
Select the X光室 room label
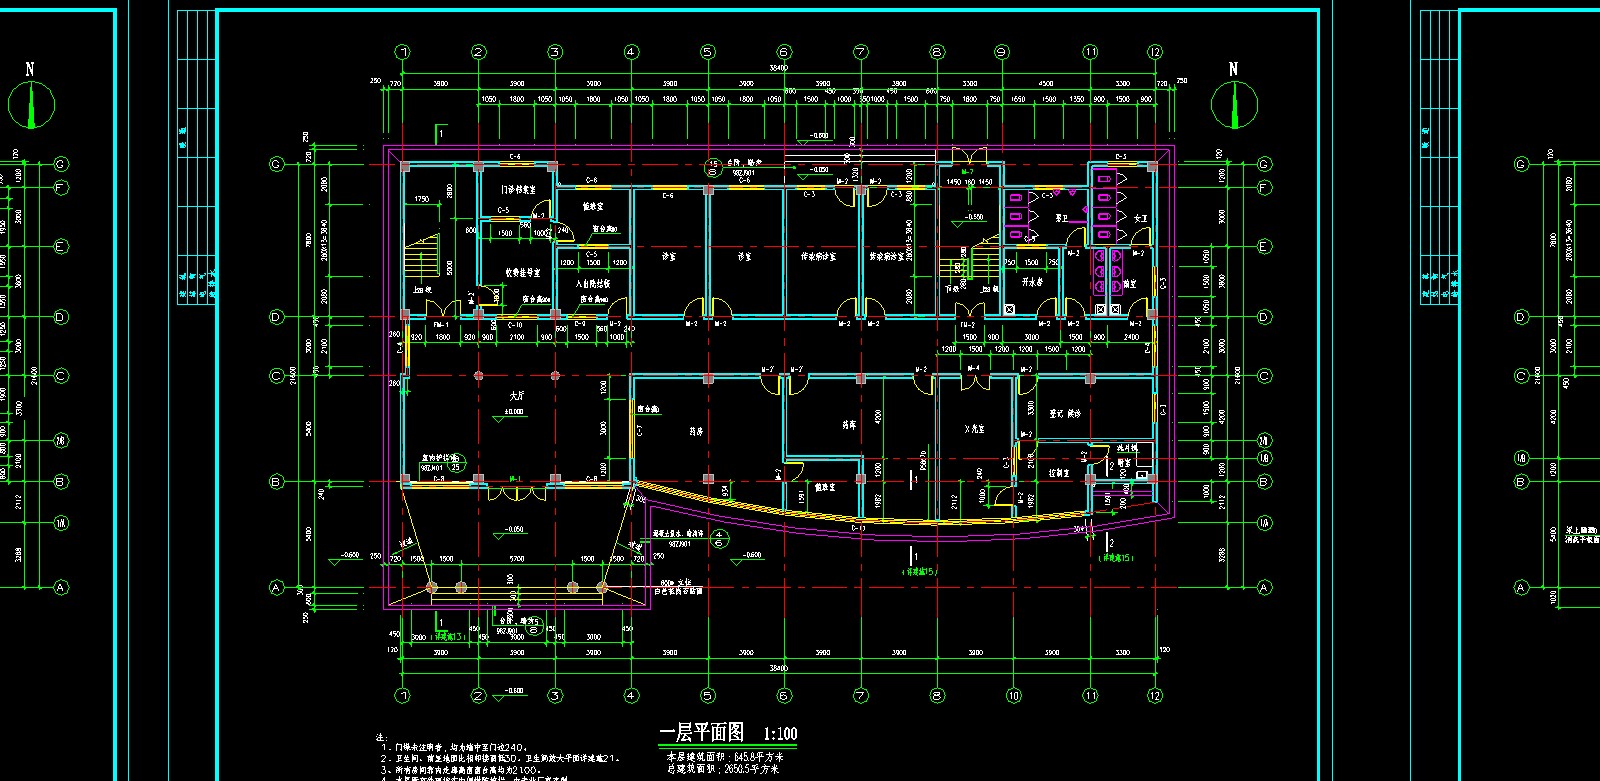tap(974, 429)
